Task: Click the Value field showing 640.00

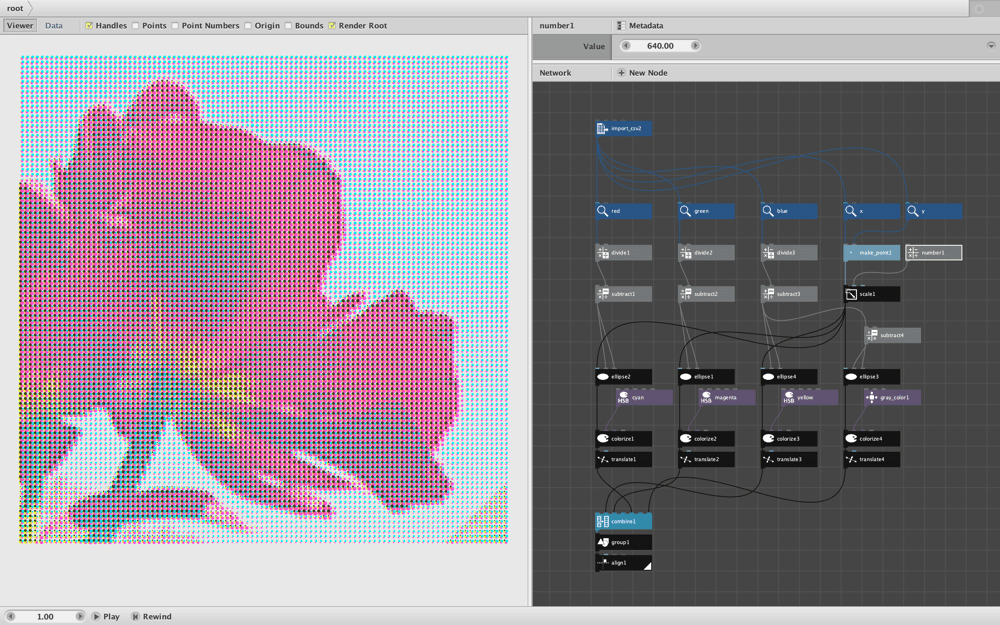Action: (660, 46)
